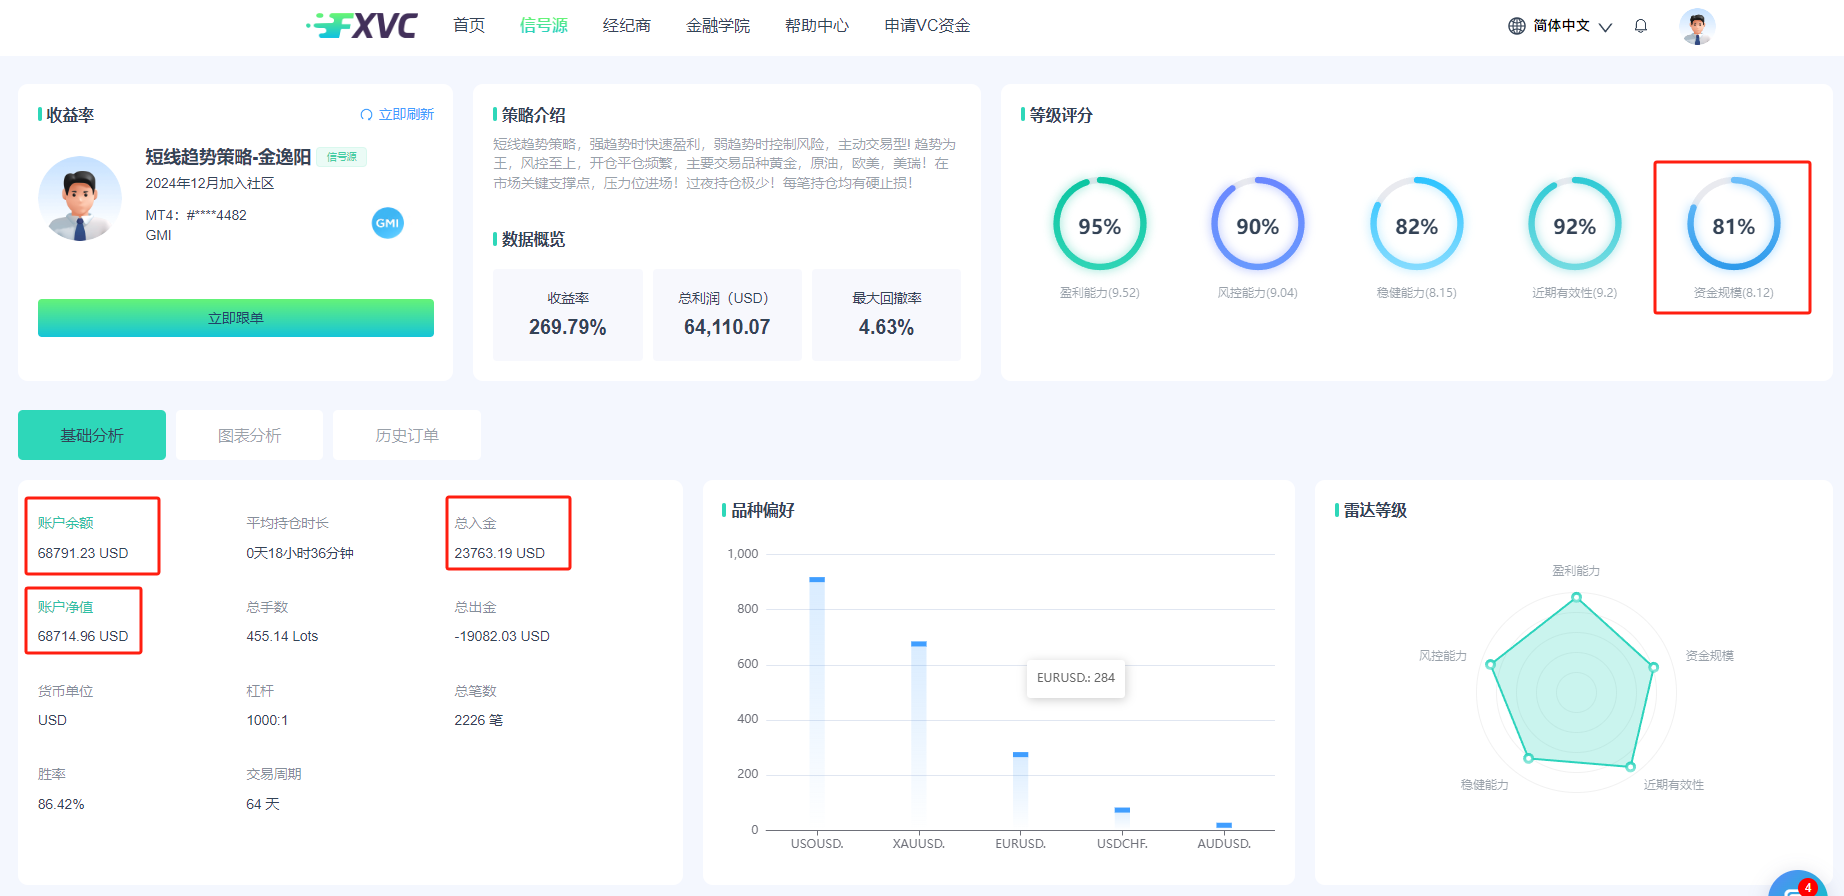Screen dimensions: 1844x896
Task: Click the GMI broker badge icon
Action: pos(388,223)
